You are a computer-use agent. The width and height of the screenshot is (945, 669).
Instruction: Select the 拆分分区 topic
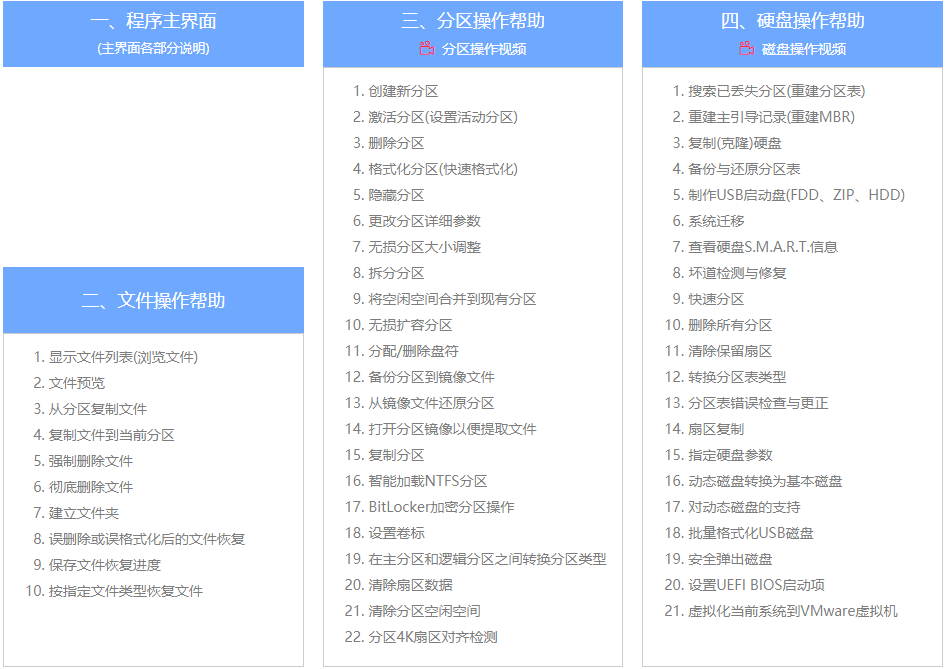397,273
